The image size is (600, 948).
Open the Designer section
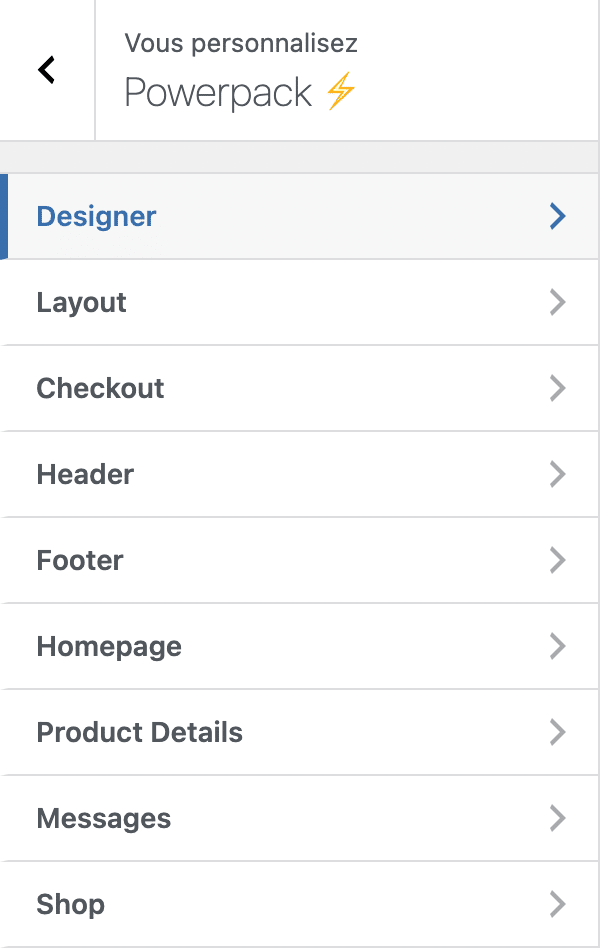pyautogui.click(x=96, y=216)
